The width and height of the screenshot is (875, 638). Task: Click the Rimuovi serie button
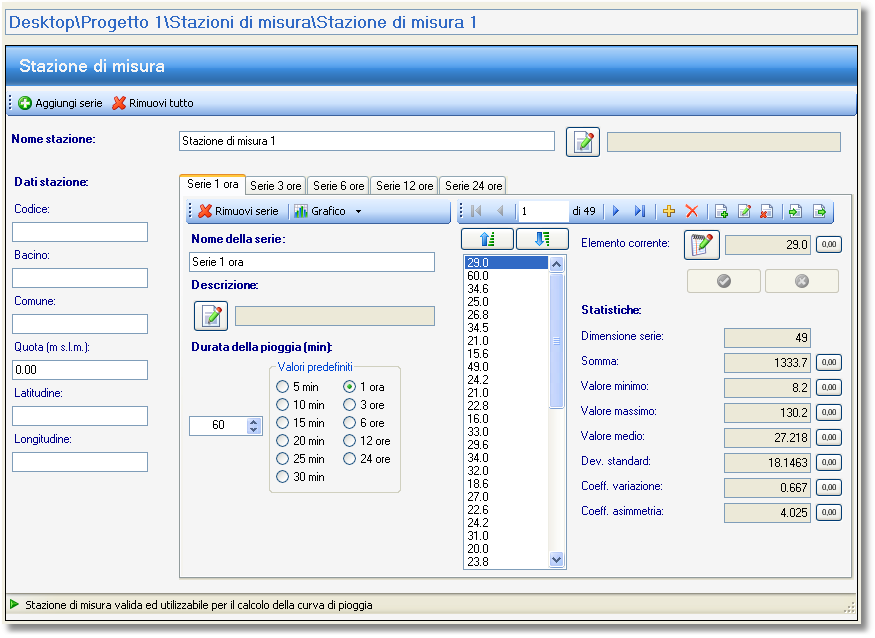click(x=239, y=211)
